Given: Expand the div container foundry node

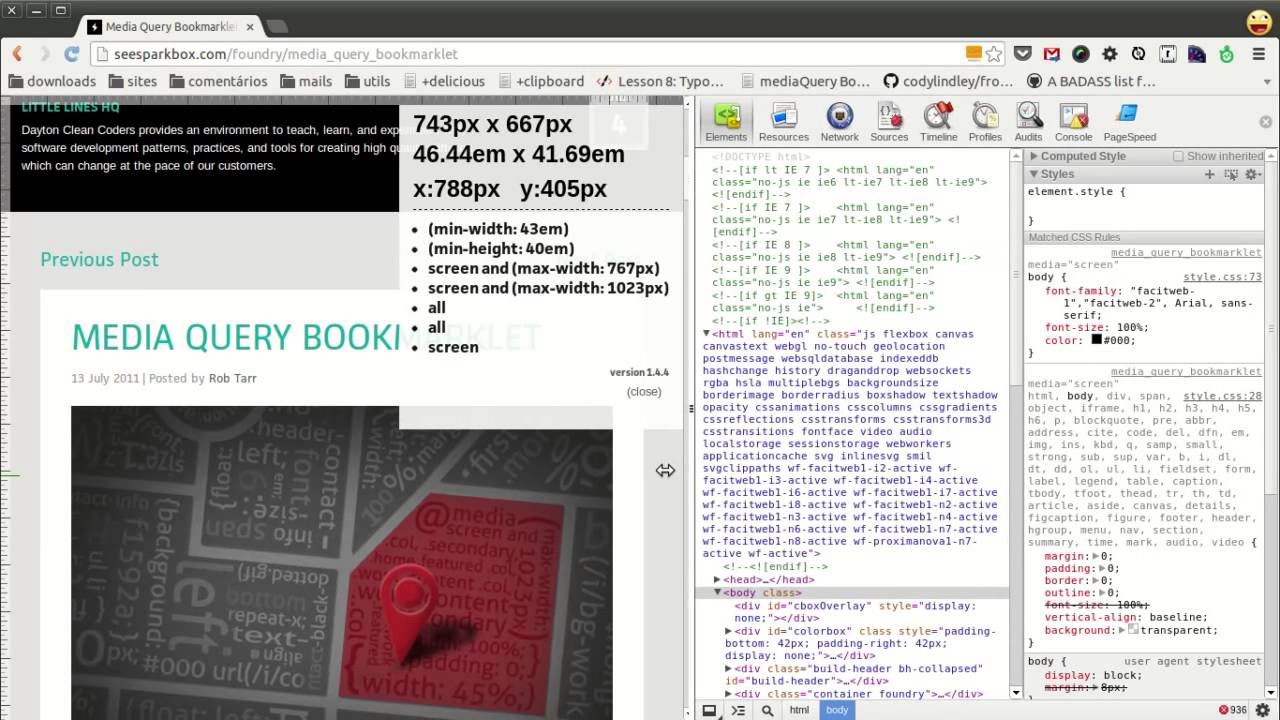Looking at the screenshot, I should pyautogui.click(x=728, y=693).
